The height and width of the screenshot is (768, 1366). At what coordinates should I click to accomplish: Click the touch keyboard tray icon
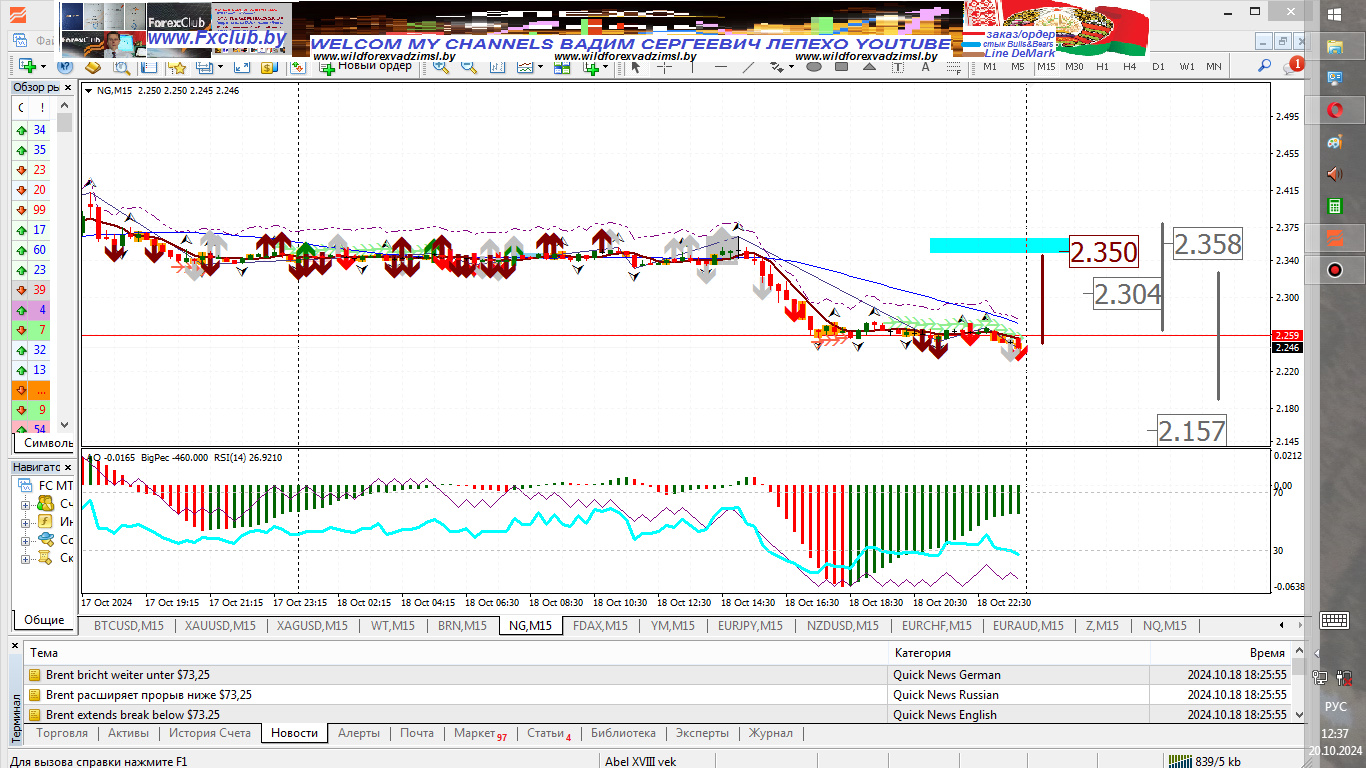1334,620
